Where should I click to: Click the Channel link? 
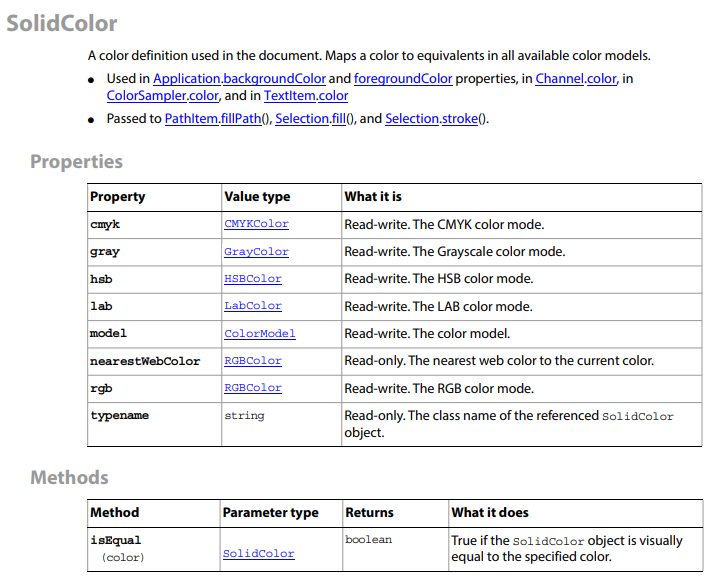pyautogui.click(x=560, y=79)
